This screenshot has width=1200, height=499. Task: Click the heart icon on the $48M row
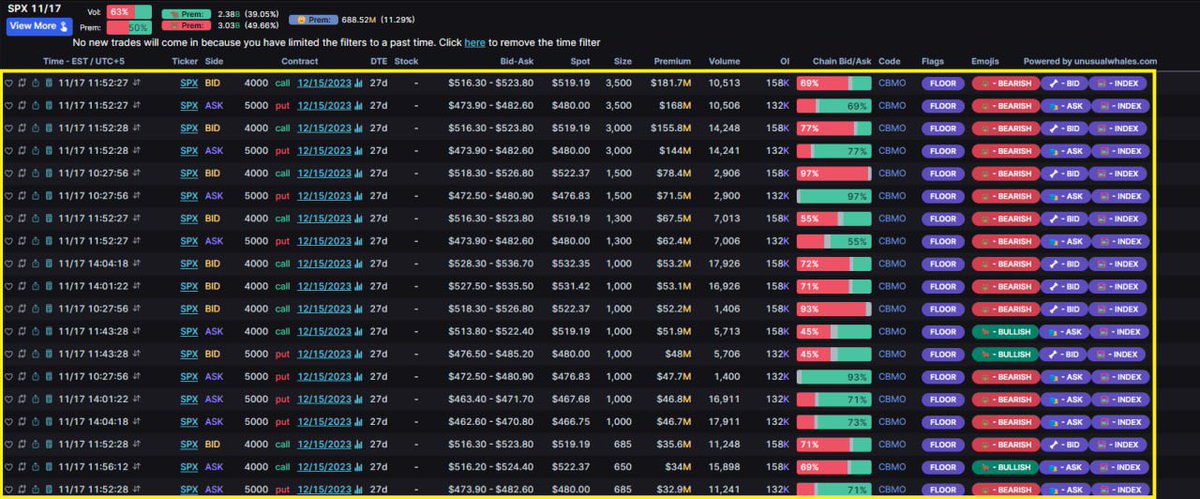(x=9, y=354)
